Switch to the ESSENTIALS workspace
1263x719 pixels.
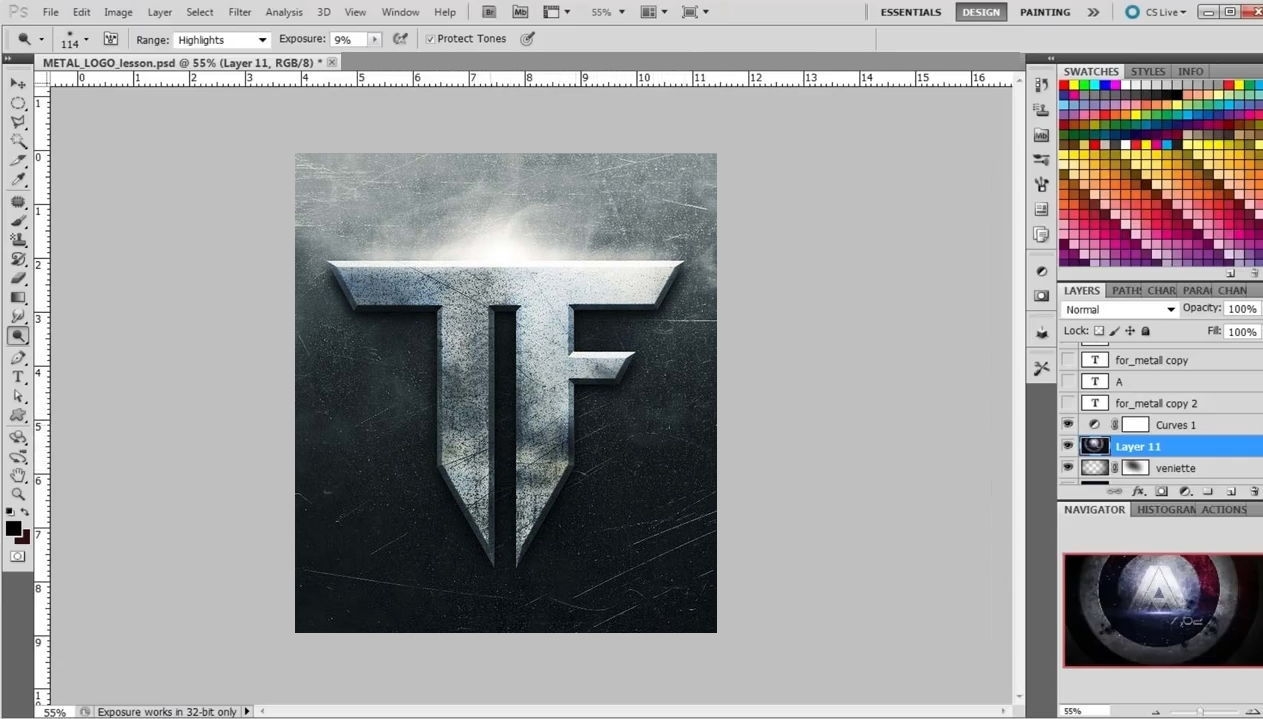pyautogui.click(x=911, y=12)
